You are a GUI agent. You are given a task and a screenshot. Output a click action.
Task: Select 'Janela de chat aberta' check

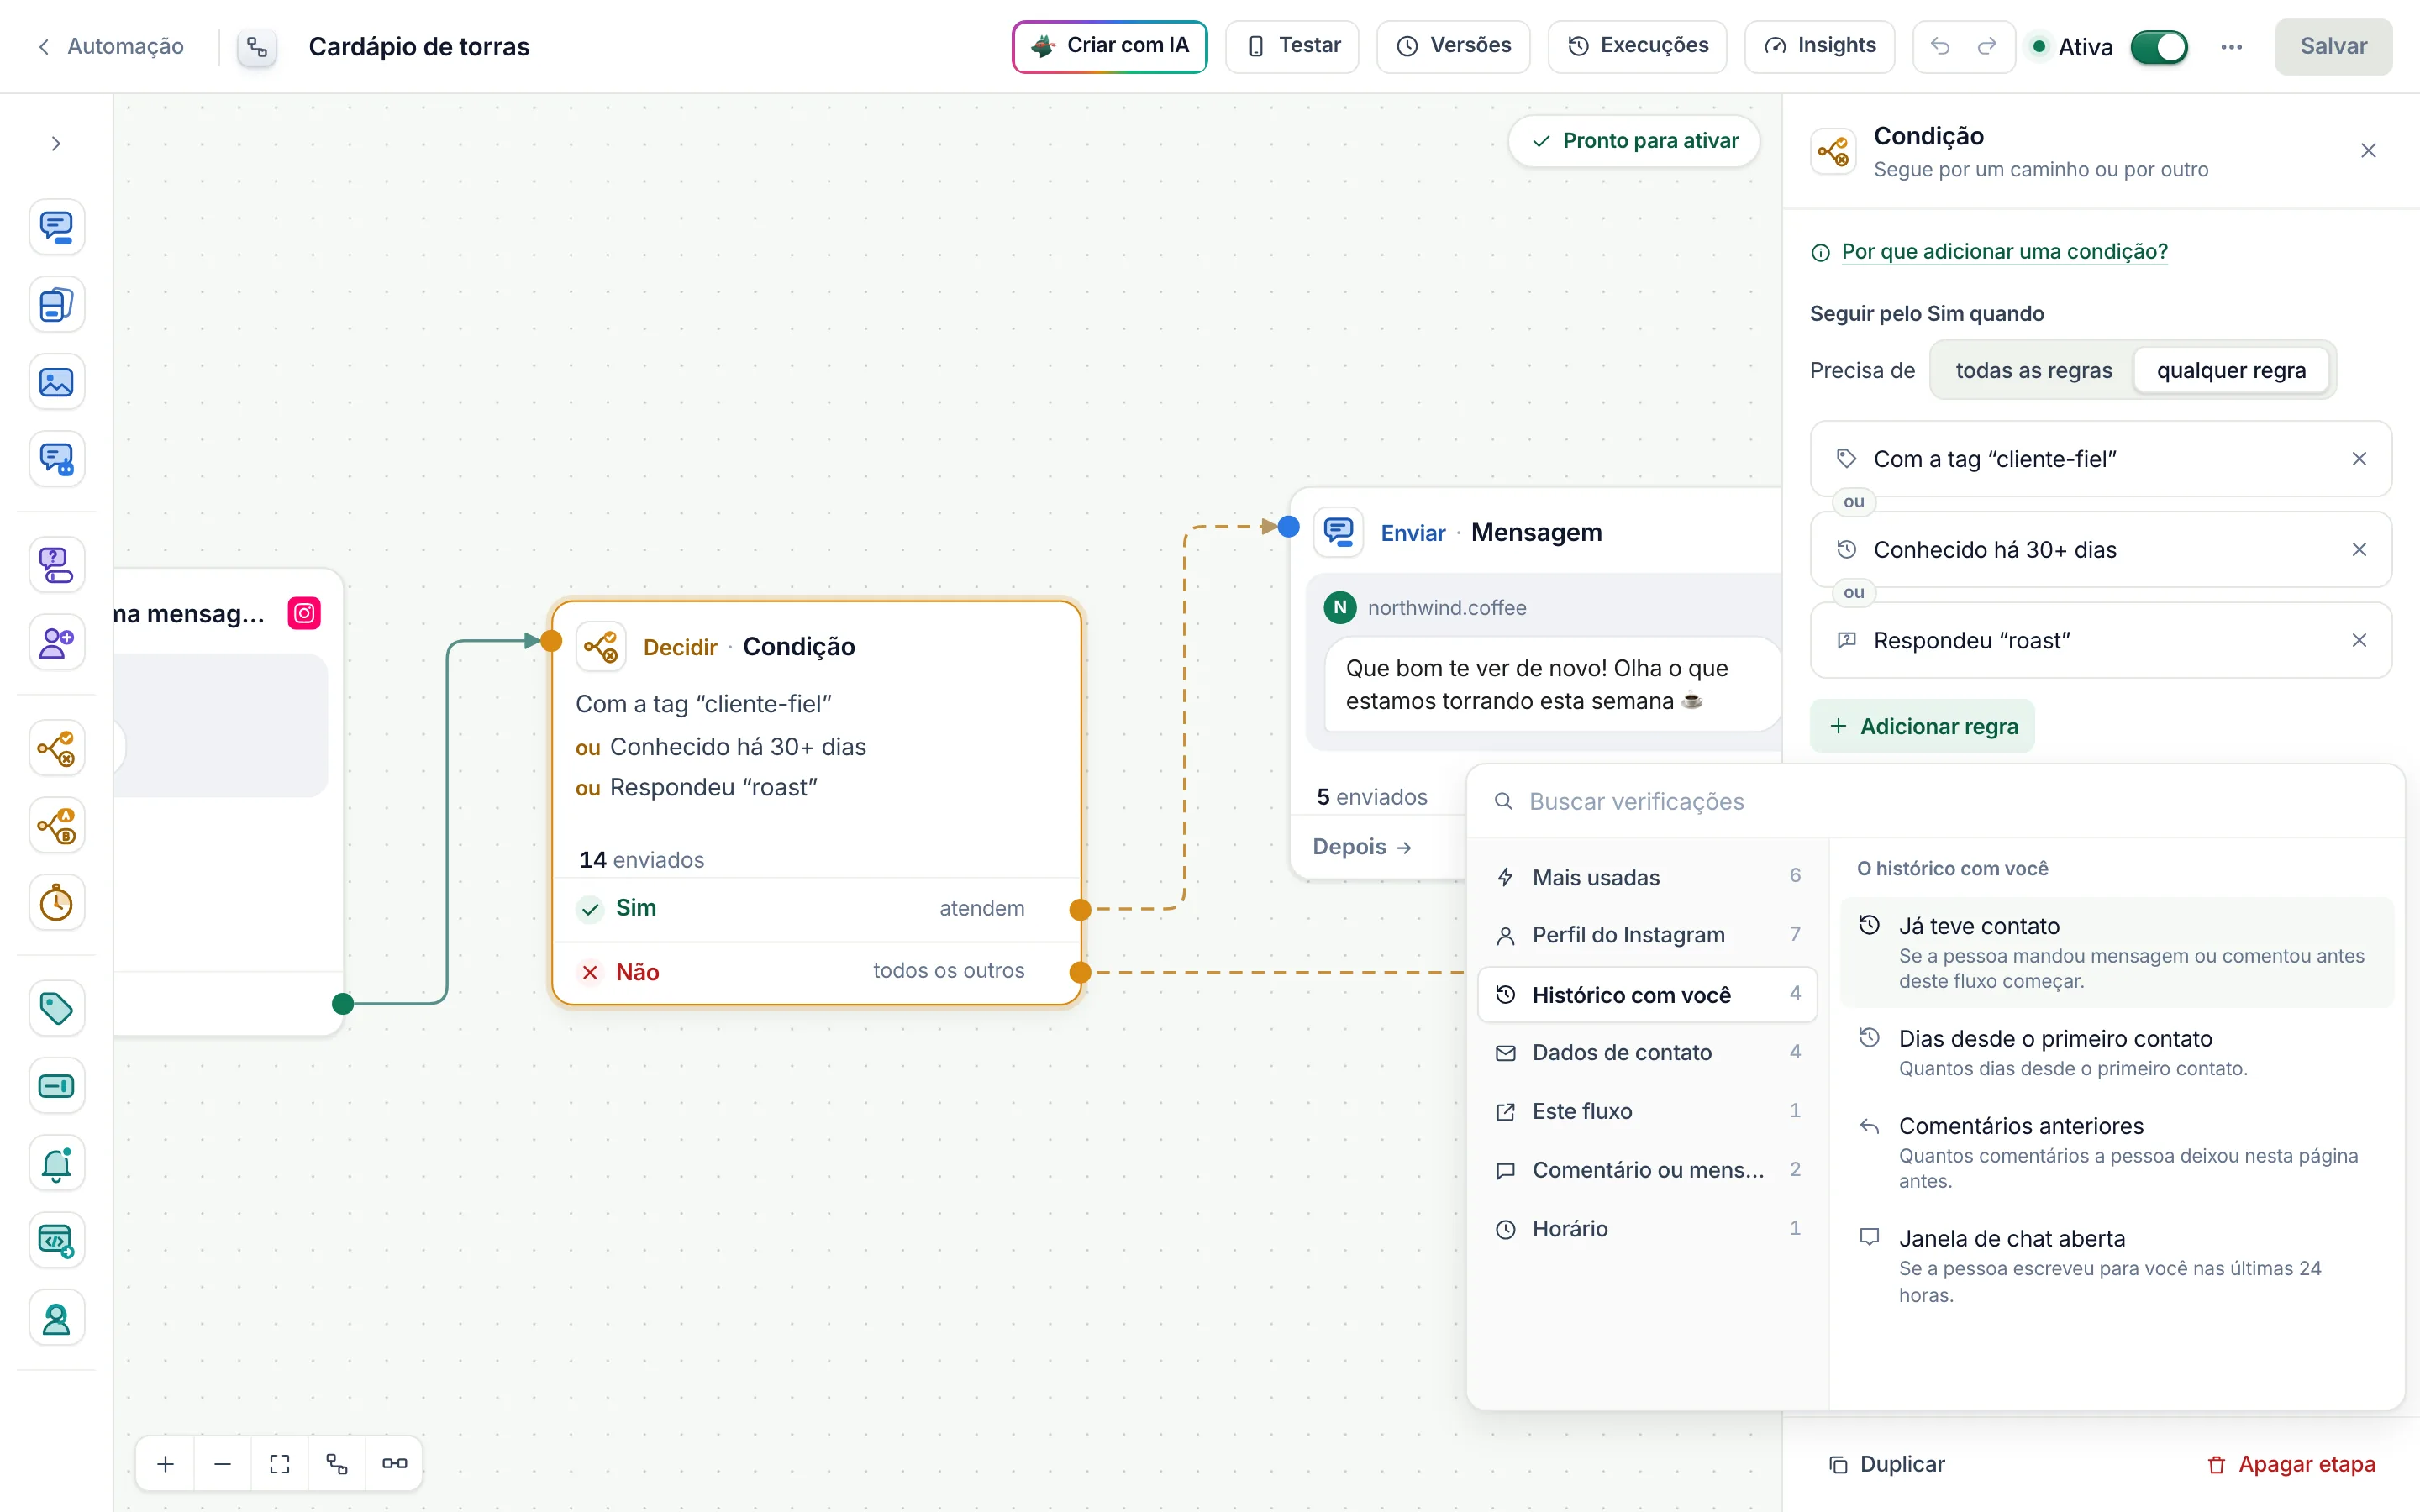pyautogui.click(x=2117, y=1266)
